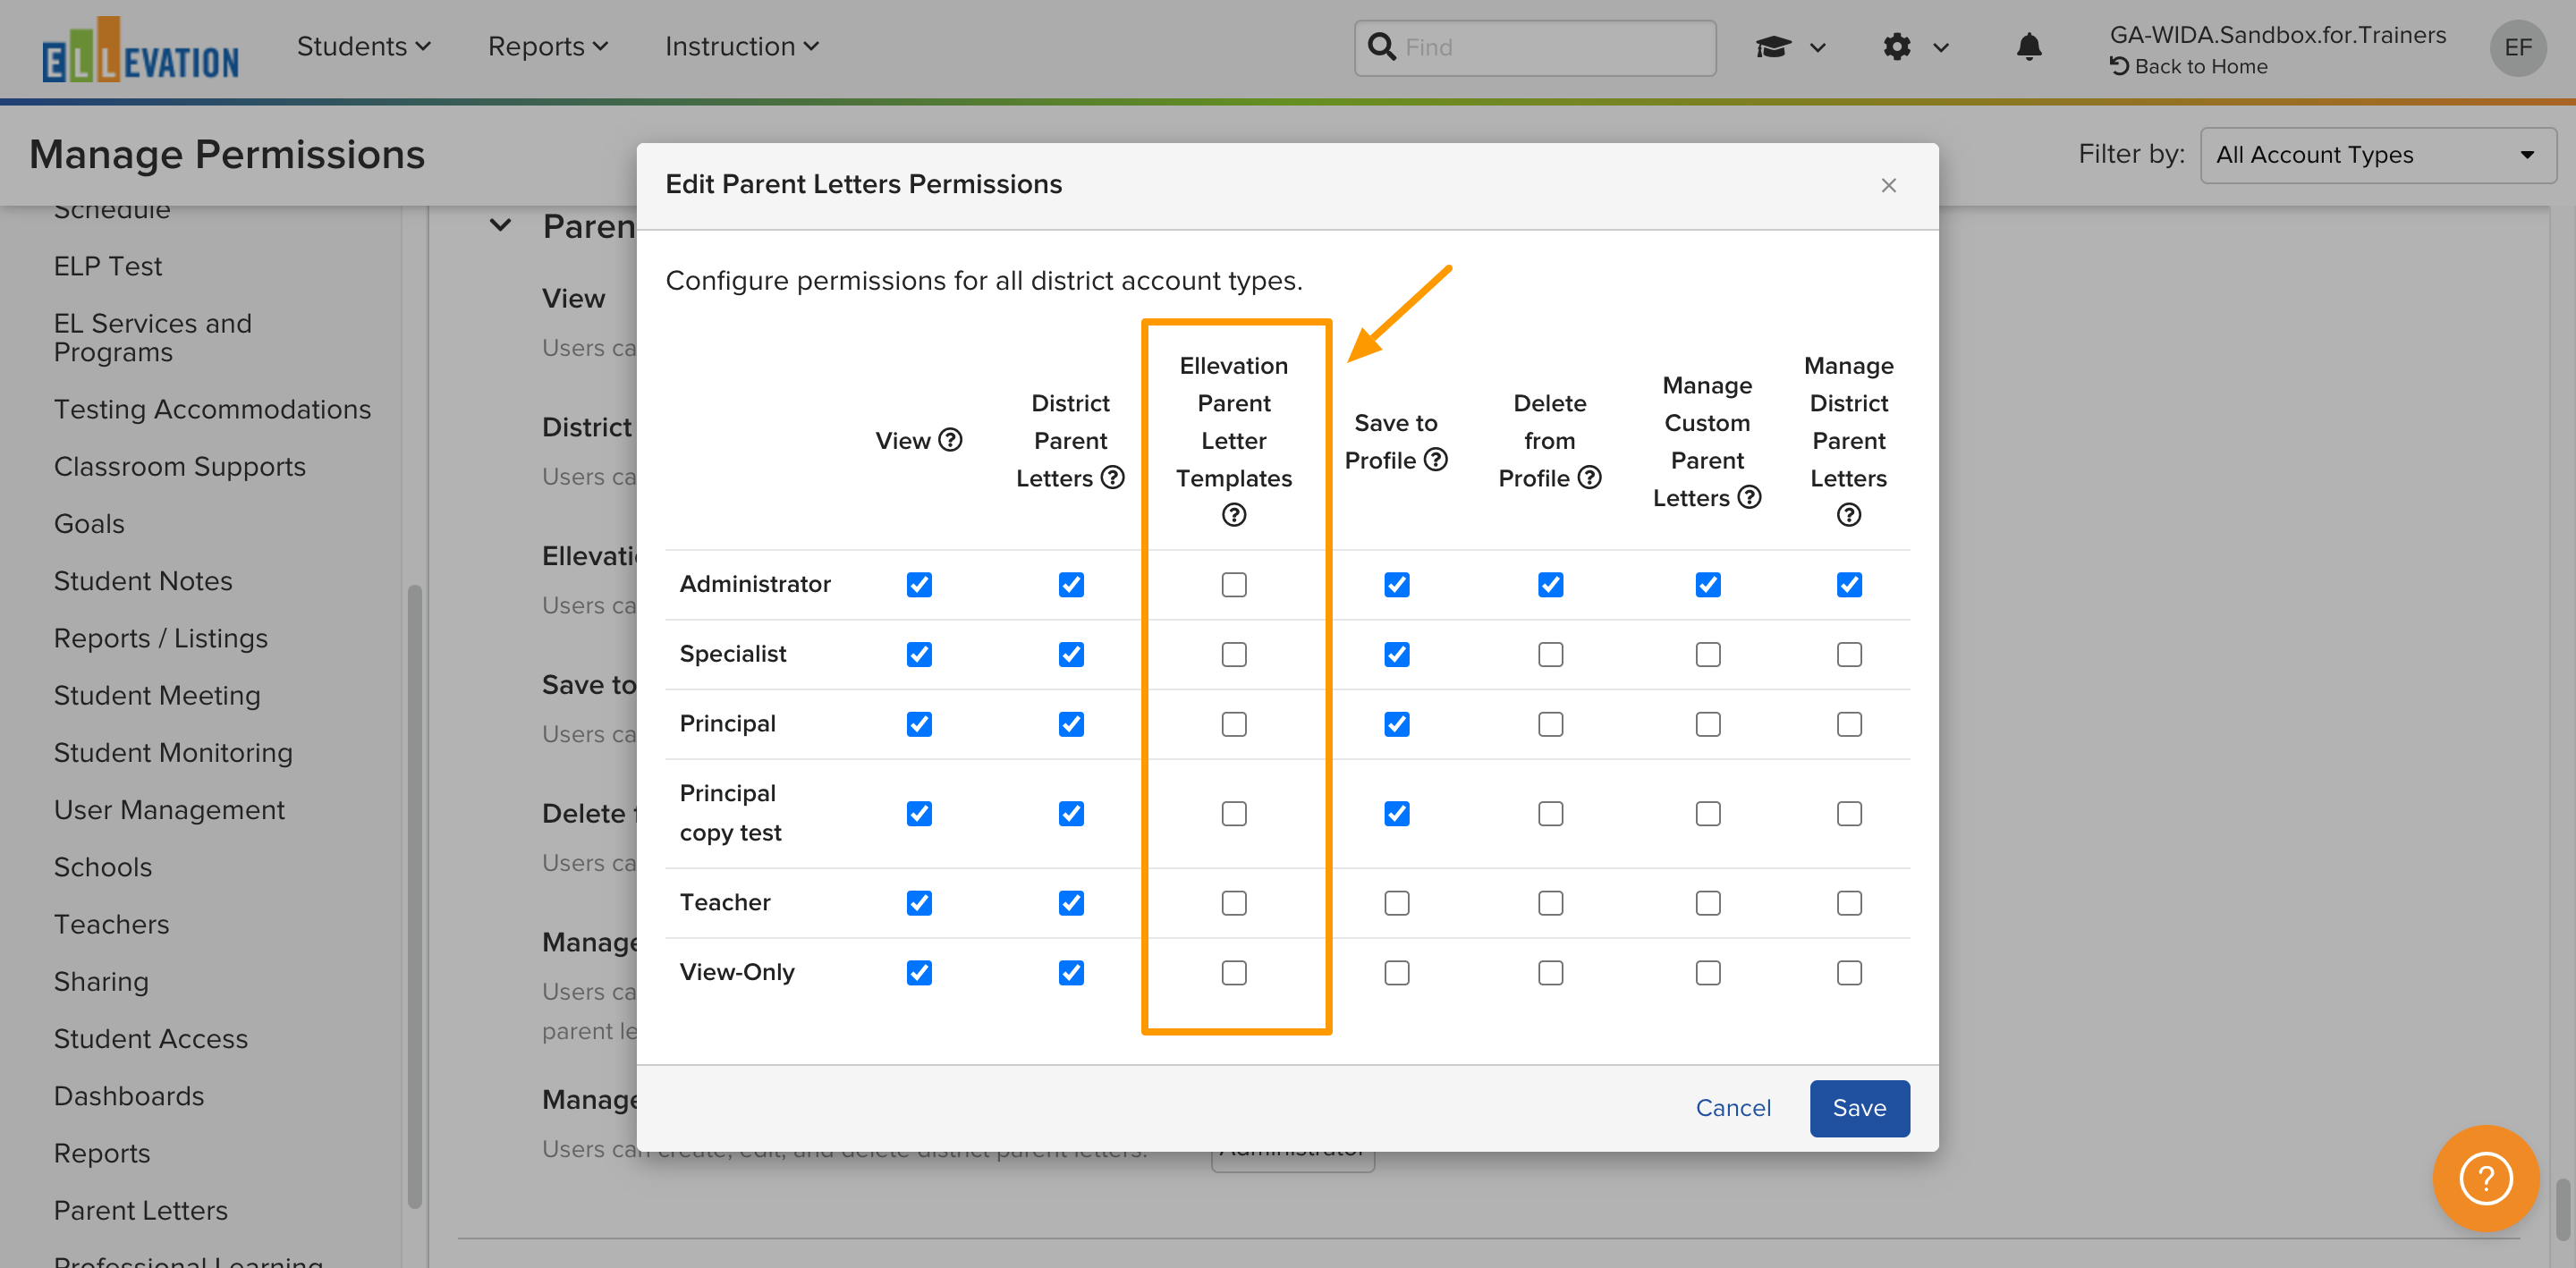
Task: Check Delete from Profile for Specialist
Action: (x=1550, y=655)
